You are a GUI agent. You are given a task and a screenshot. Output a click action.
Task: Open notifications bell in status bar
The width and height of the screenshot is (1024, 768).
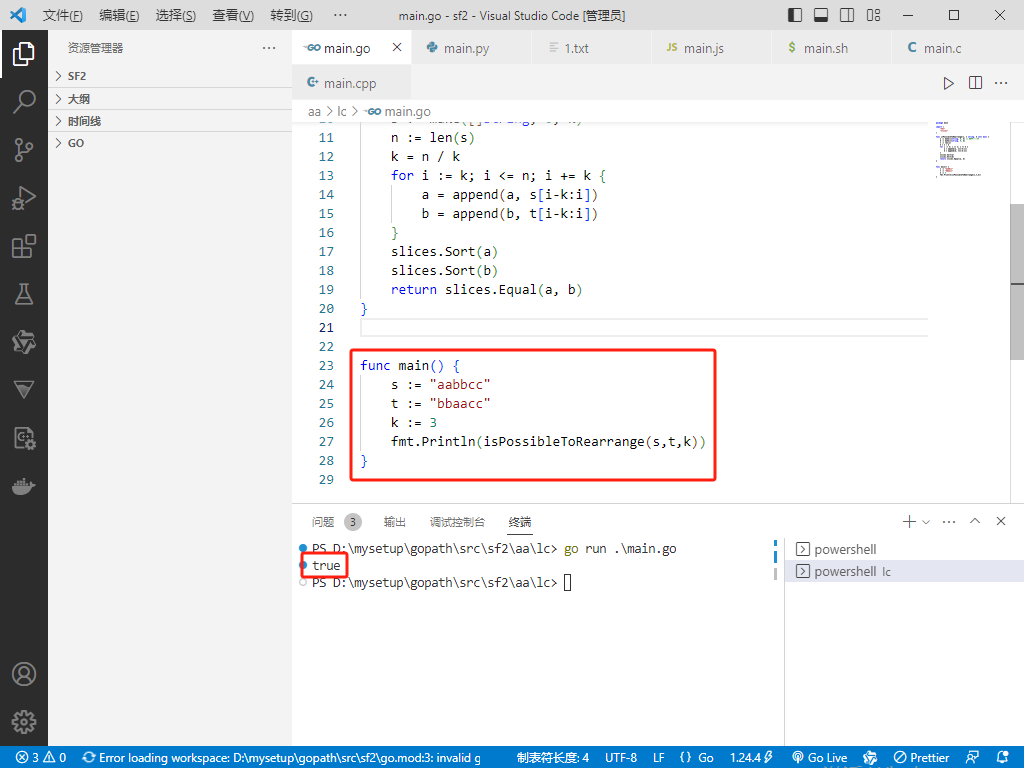tap(1003, 758)
